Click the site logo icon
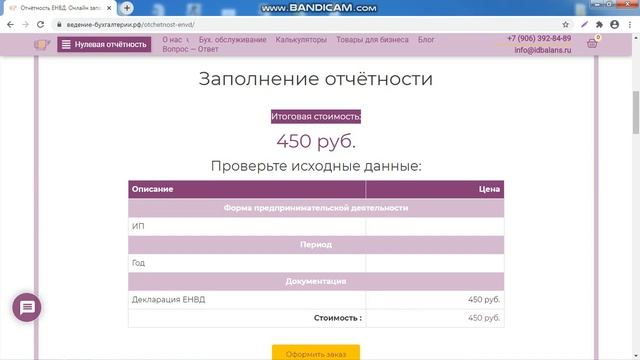This screenshot has width=640, height=360. pos(42,44)
